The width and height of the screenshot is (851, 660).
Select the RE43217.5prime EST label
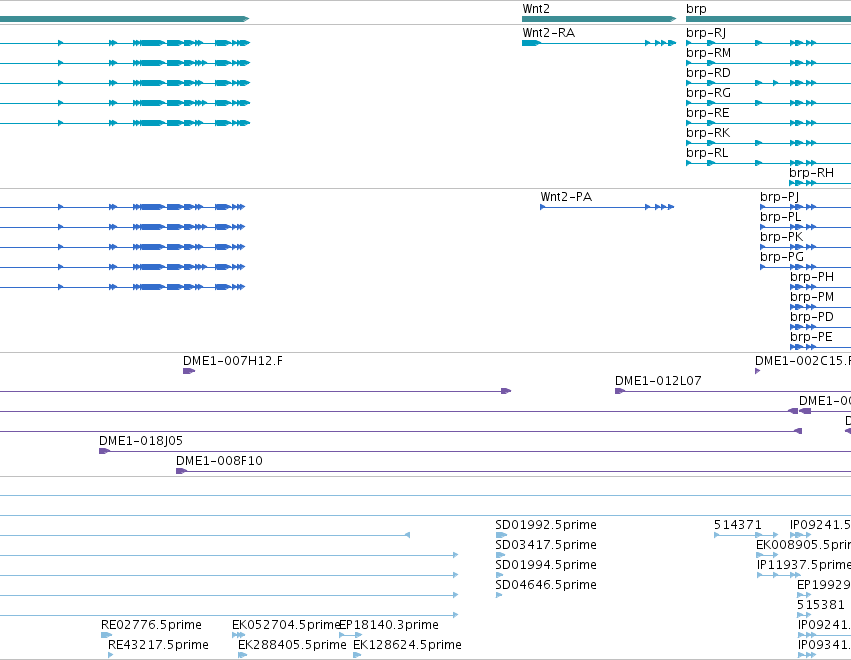tap(158, 645)
